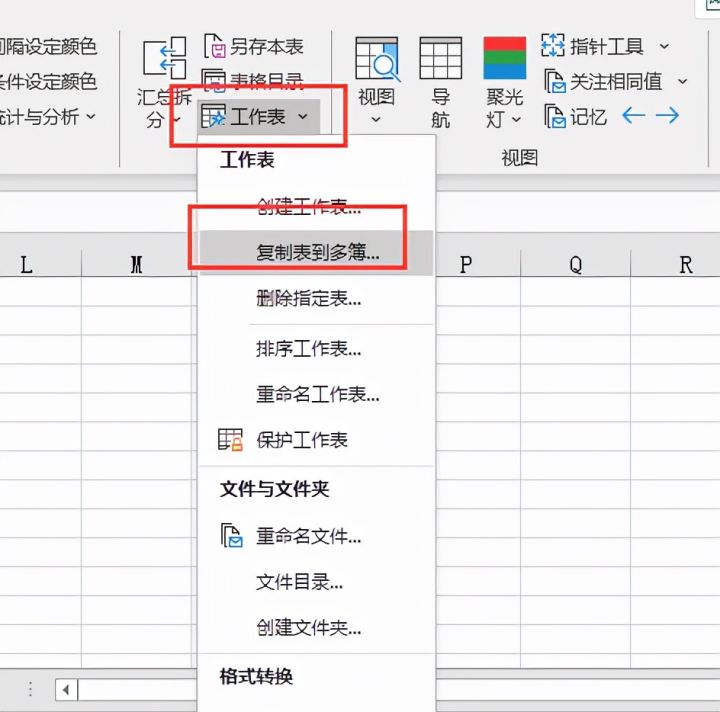Click the 间隔设定颜色 button
Image resolution: width=720 pixels, height=712 pixels.
click(x=48, y=47)
